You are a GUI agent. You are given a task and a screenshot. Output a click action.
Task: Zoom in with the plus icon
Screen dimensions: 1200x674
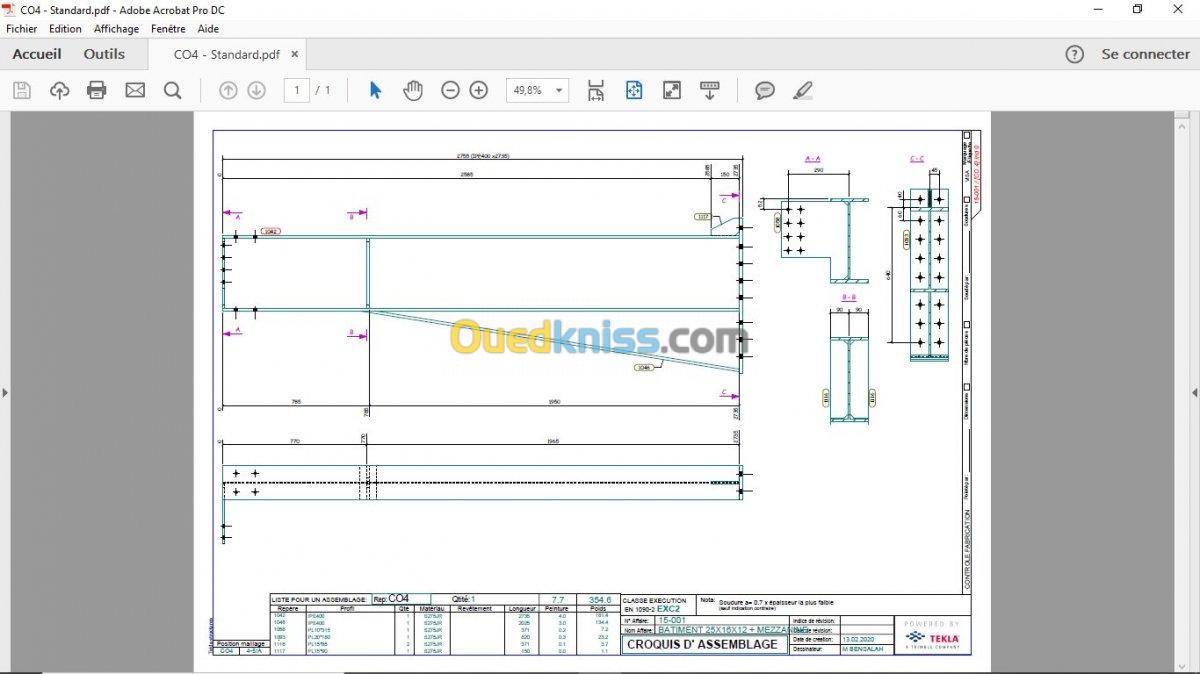tap(479, 90)
